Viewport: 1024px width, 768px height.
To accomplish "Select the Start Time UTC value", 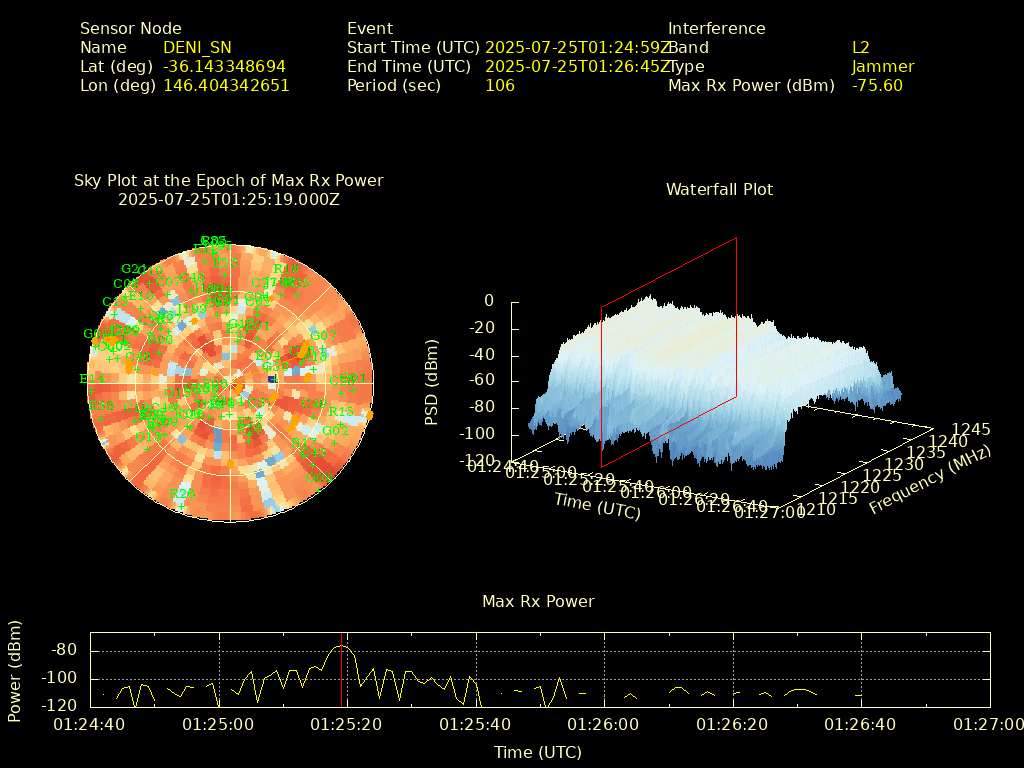I will coord(576,47).
